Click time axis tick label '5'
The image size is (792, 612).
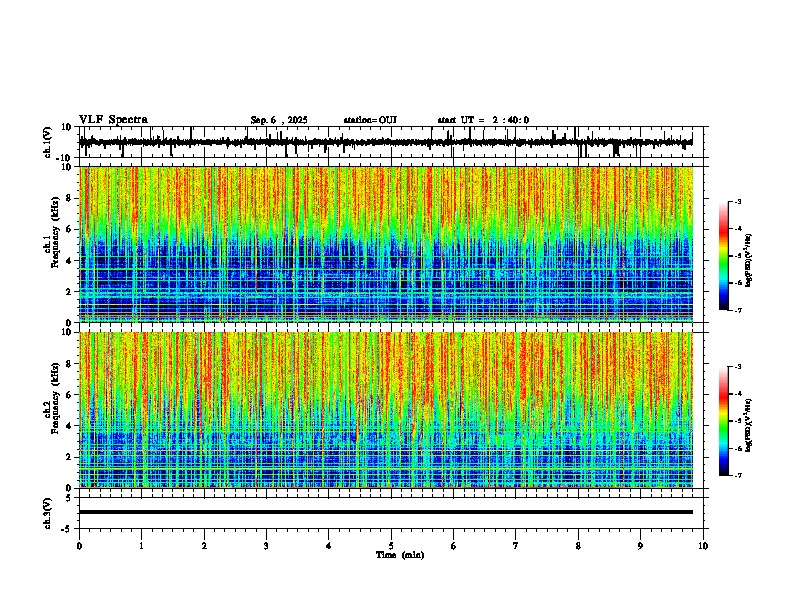pos(391,546)
